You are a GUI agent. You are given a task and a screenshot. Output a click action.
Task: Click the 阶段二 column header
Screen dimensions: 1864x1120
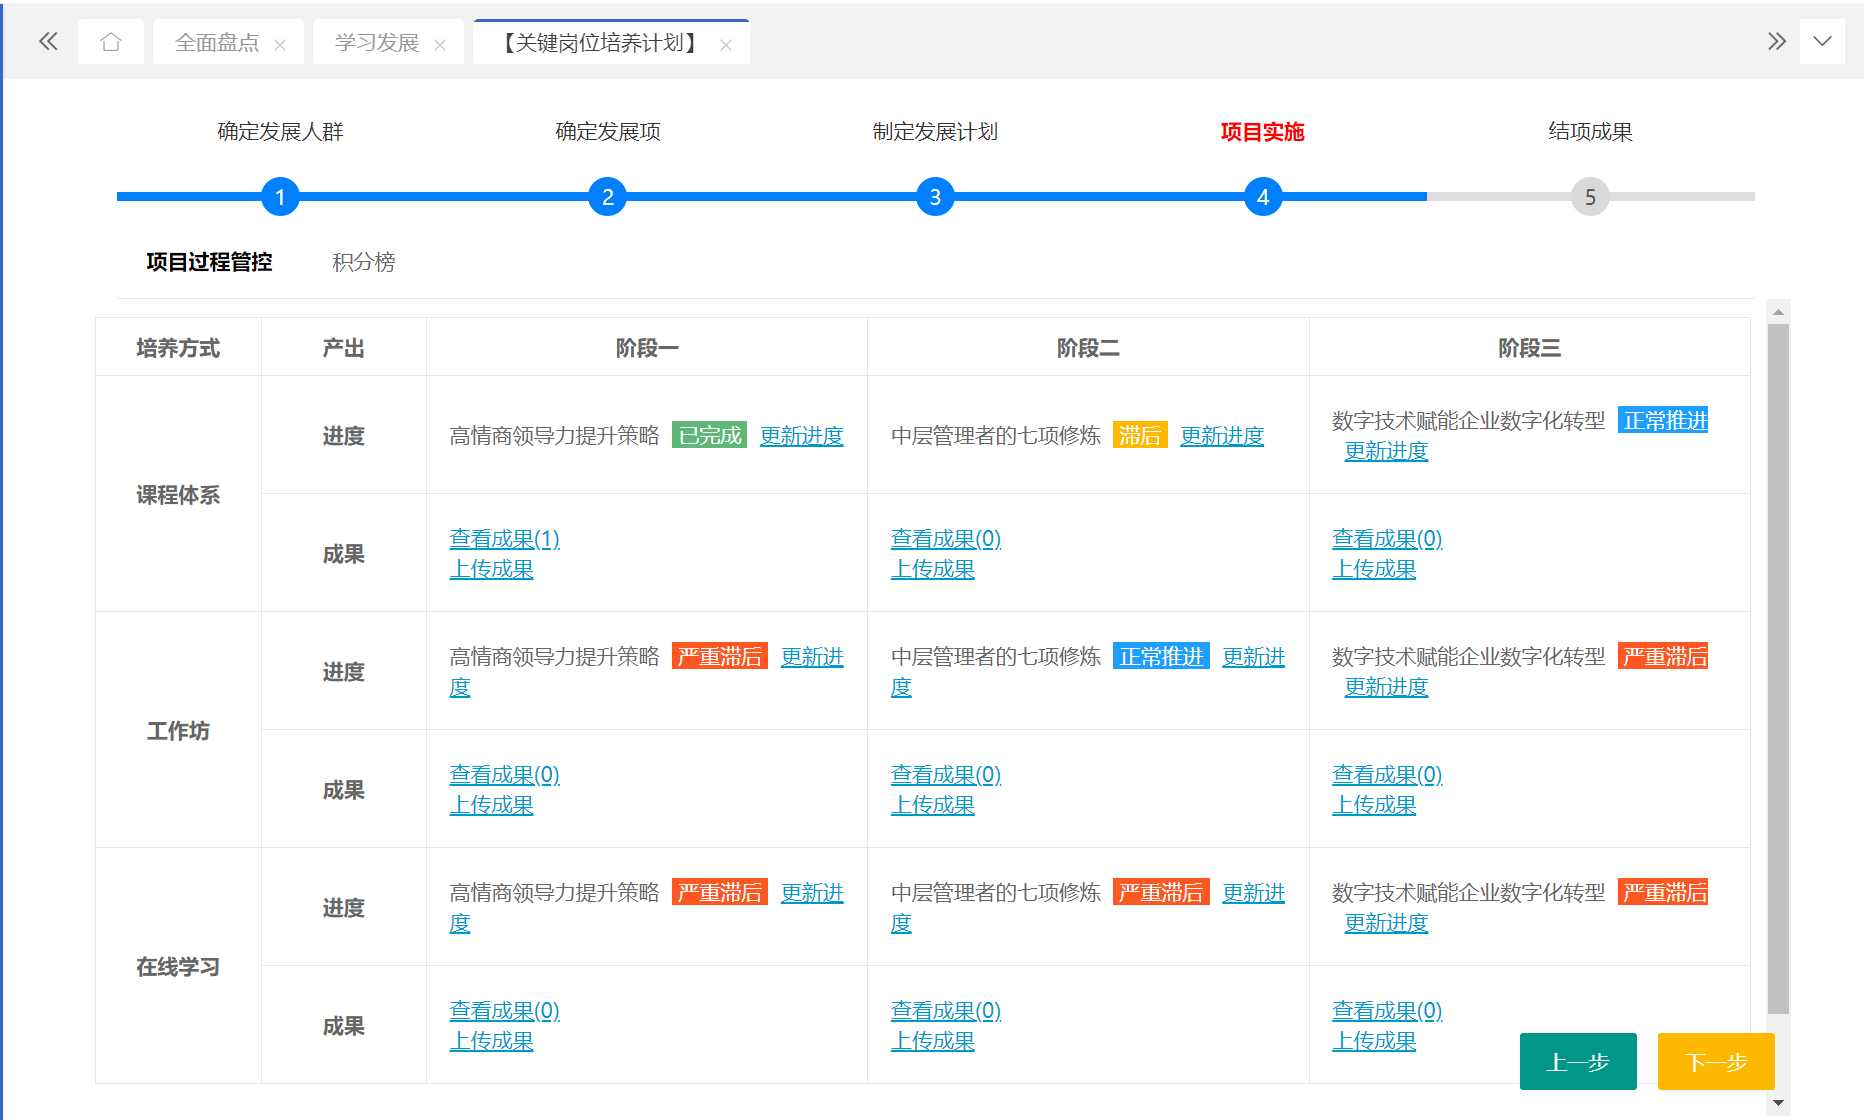point(1088,348)
